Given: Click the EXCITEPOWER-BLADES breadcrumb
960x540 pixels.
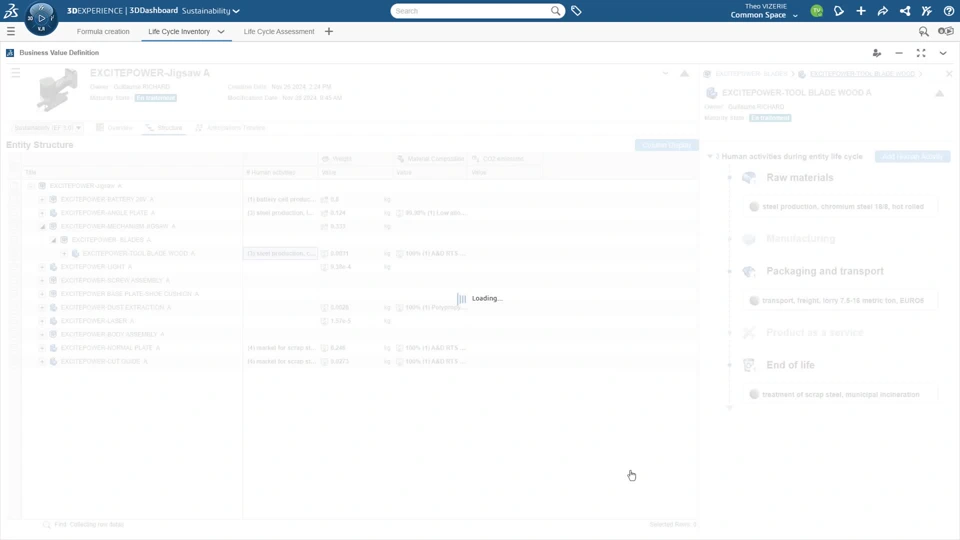Looking at the screenshot, I should pos(751,73).
